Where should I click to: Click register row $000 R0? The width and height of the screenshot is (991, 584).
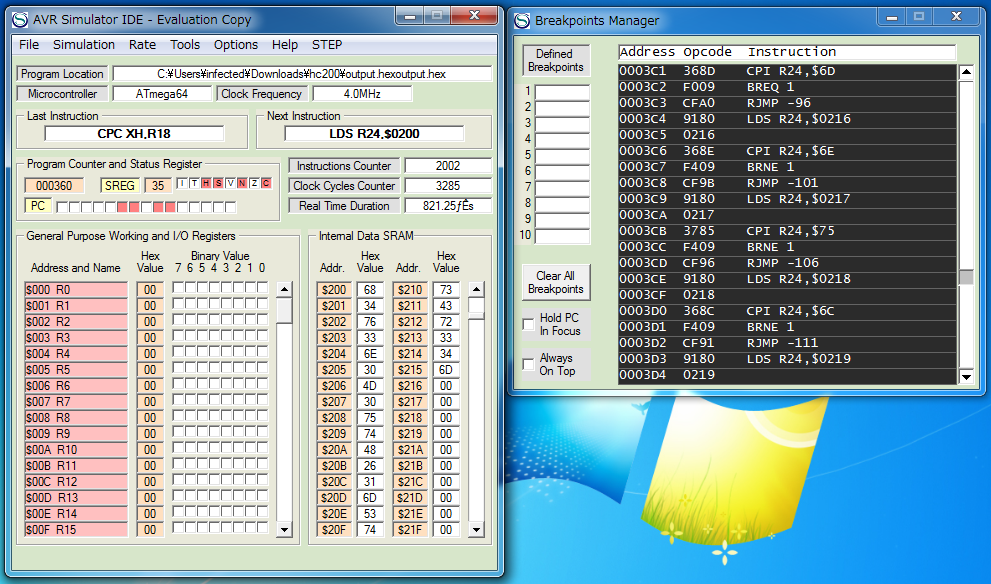pyautogui.click(x=76, y=290)
